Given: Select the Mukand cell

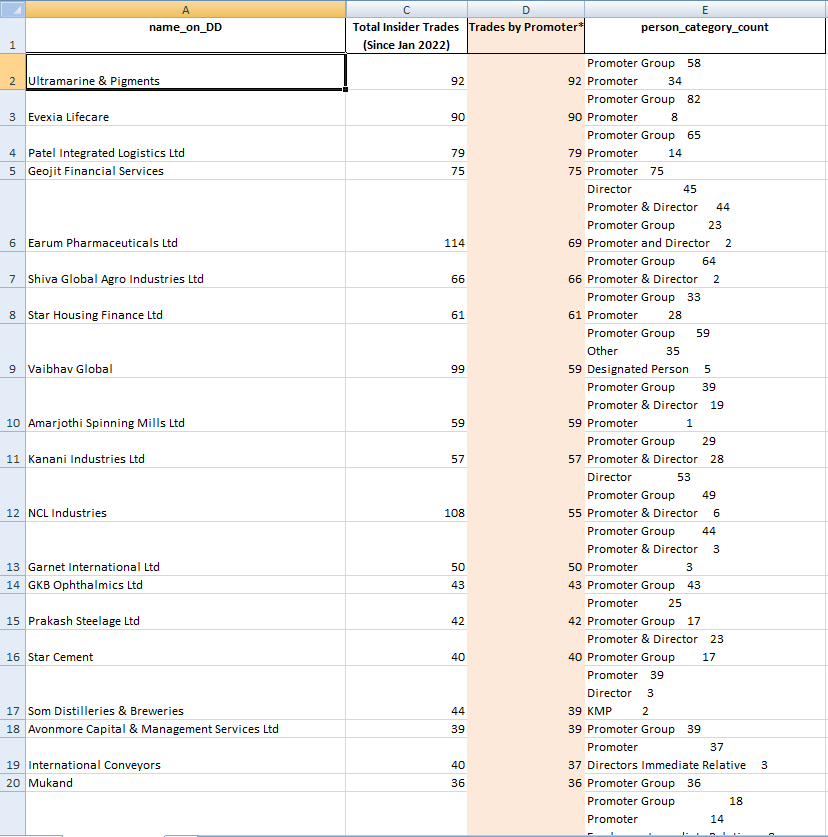Looking at the screenshot, I should point(185,783).
